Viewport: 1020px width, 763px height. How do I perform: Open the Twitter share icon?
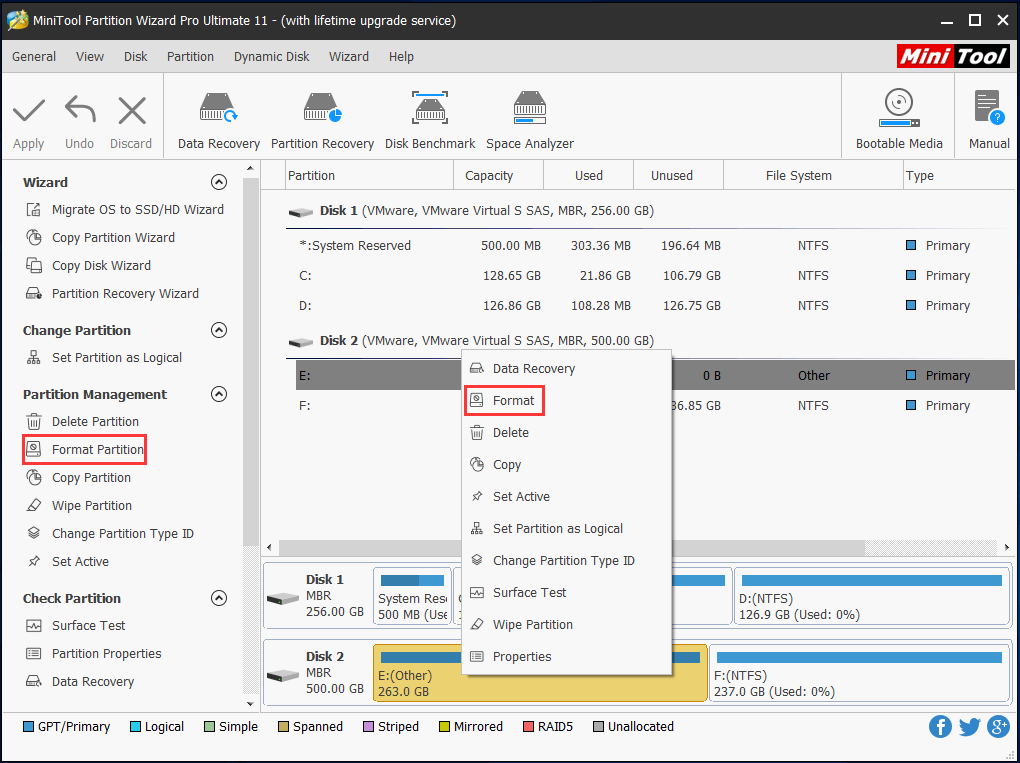(x=969, y=727)
